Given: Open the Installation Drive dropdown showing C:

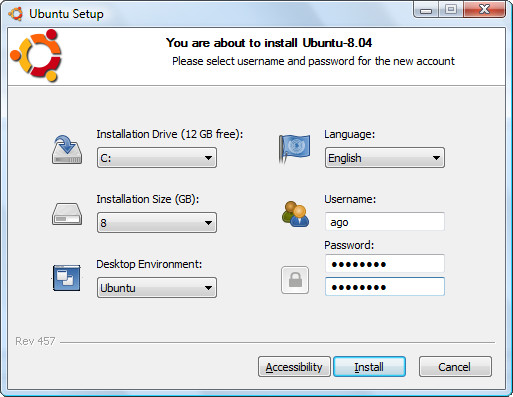Looking at the screenshot, I should [157, 157].
